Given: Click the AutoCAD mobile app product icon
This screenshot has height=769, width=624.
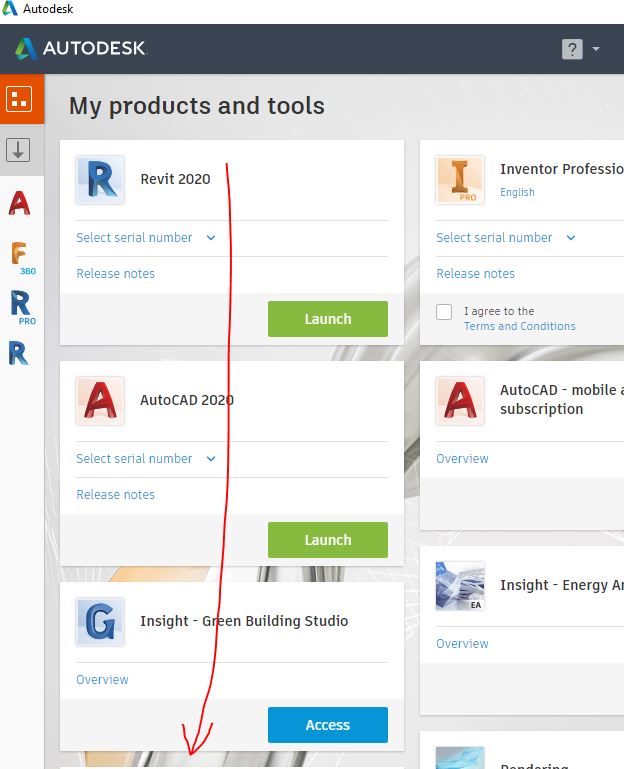Looking at the screenshot, I should tap(460, 401).
